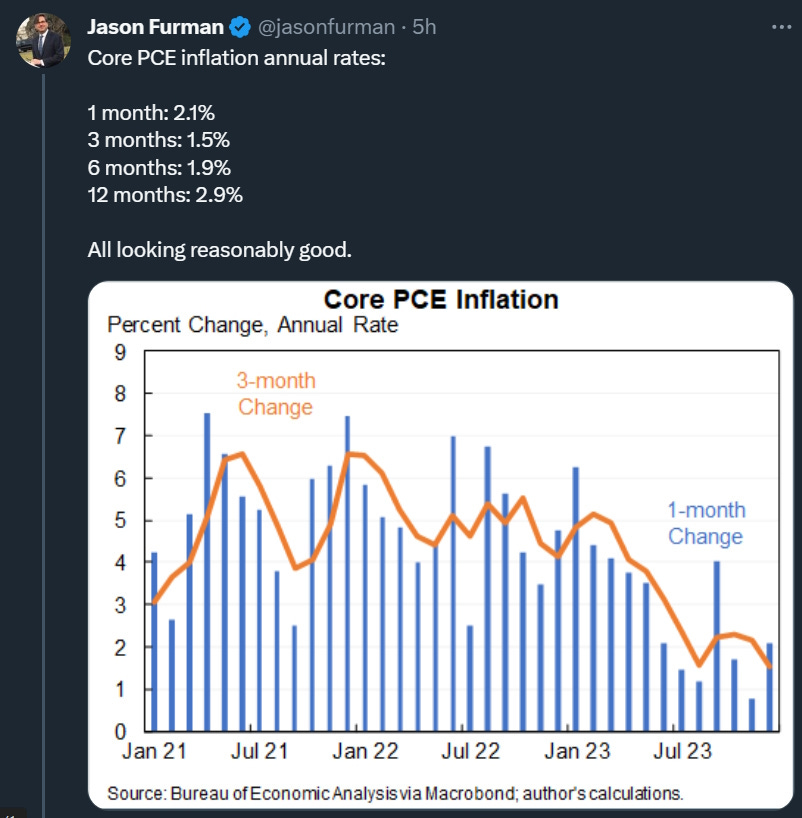Image resolution: width=802 pixels, height=818 pixels.
Task: Click the Jul 23 axis label
Action: (x=683, y=751)
